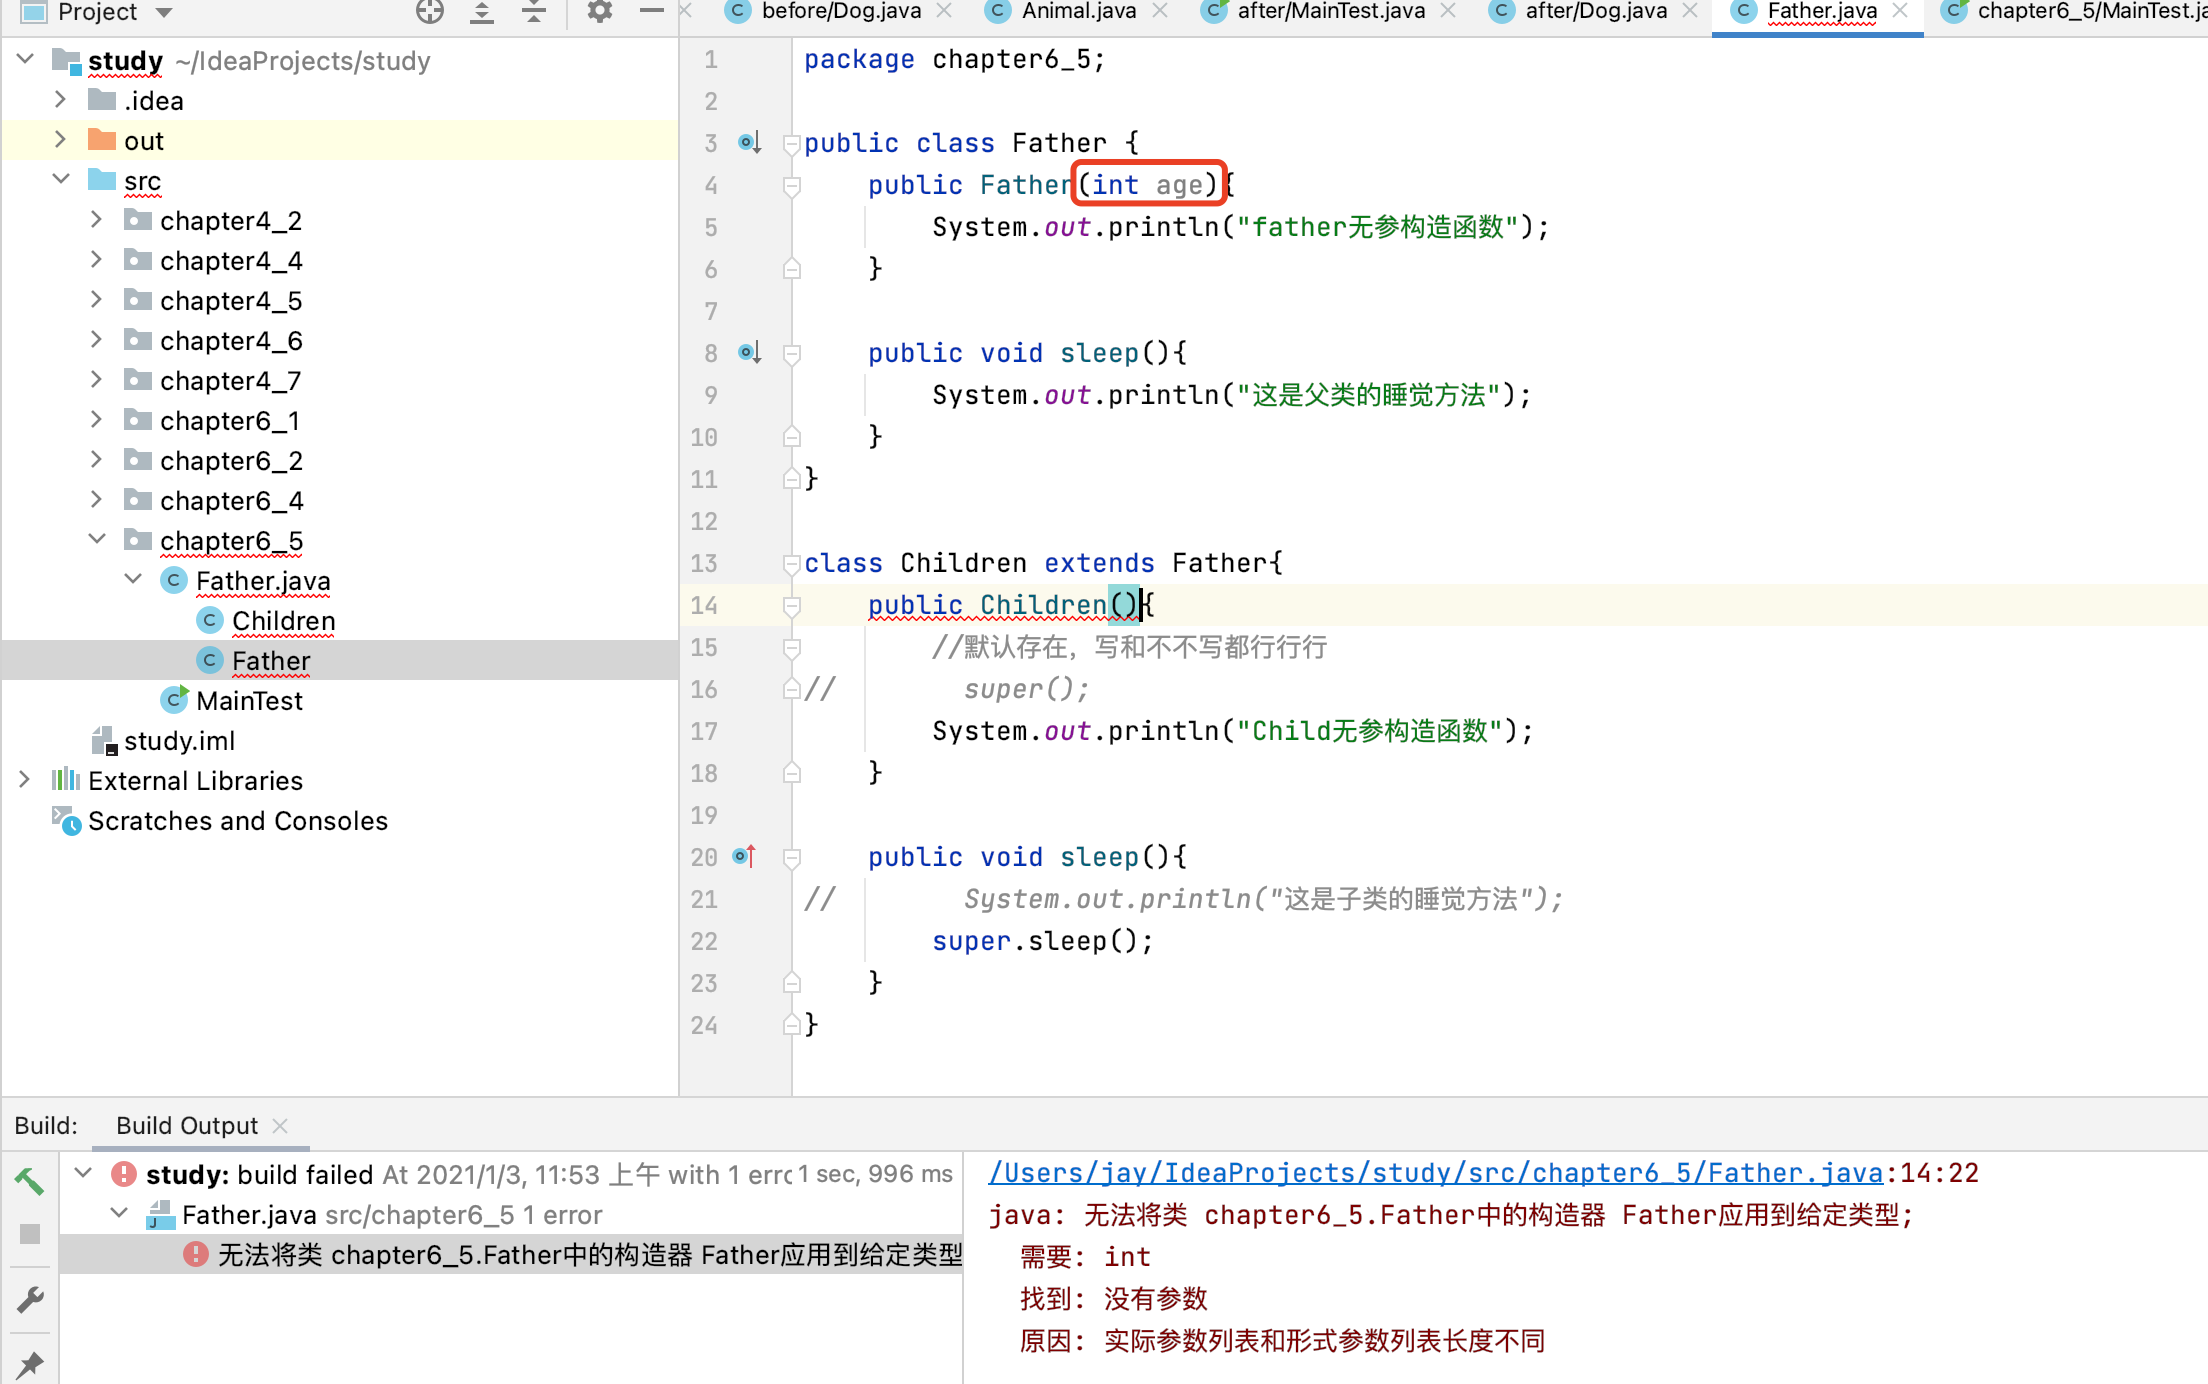
Task: Click the overriding-method gutter icon on line 20
Action: click(x=745, y=857)
